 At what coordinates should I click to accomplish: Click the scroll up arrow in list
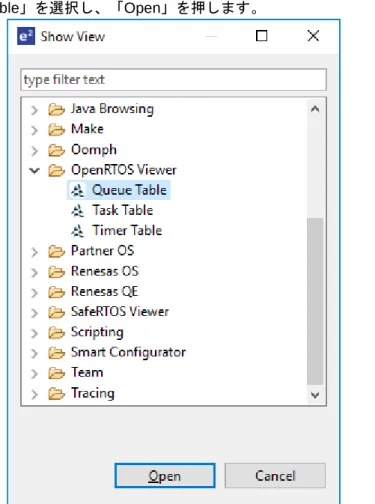315,109
